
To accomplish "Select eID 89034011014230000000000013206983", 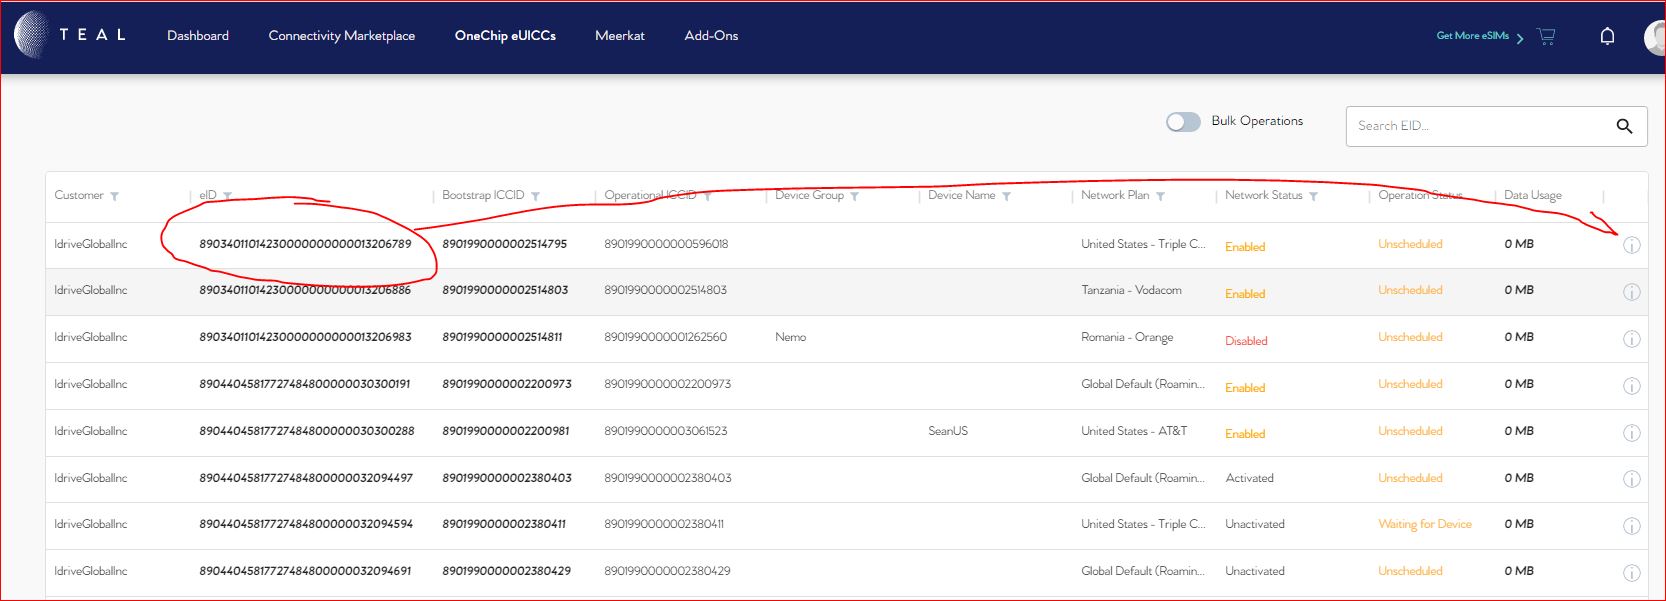I will point(305,337).
